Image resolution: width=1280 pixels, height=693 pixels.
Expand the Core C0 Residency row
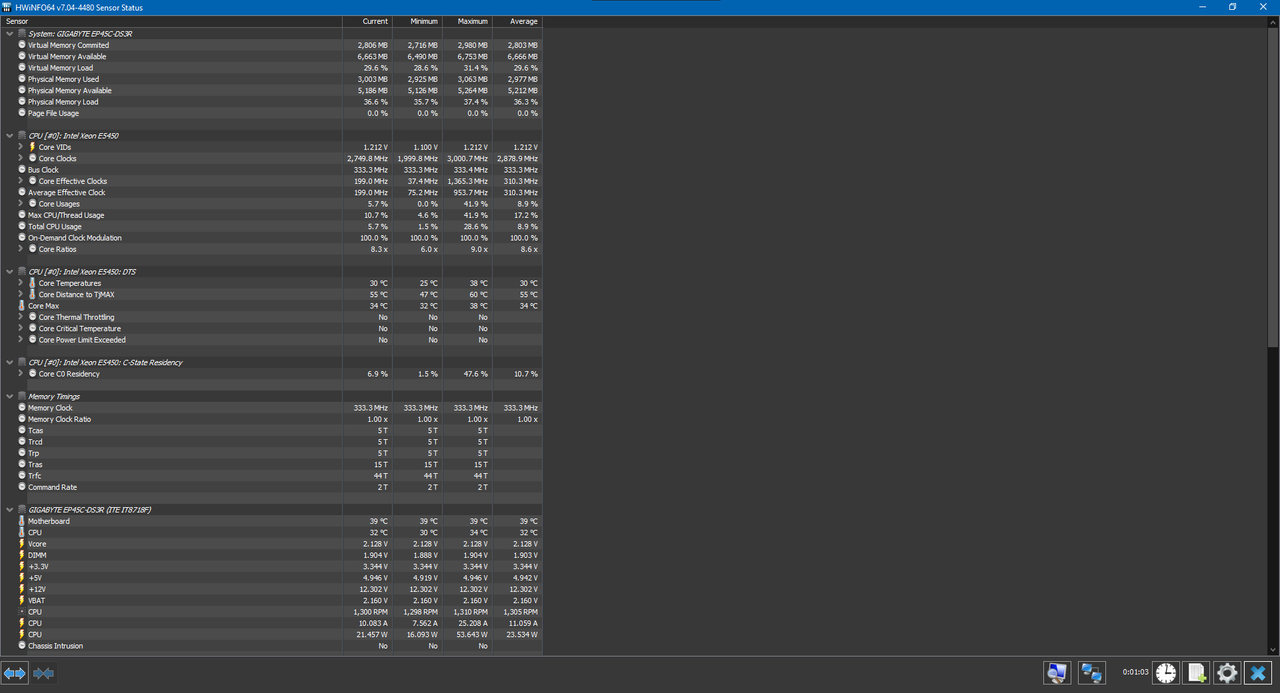pyautogui.click(x=20, y=374)
